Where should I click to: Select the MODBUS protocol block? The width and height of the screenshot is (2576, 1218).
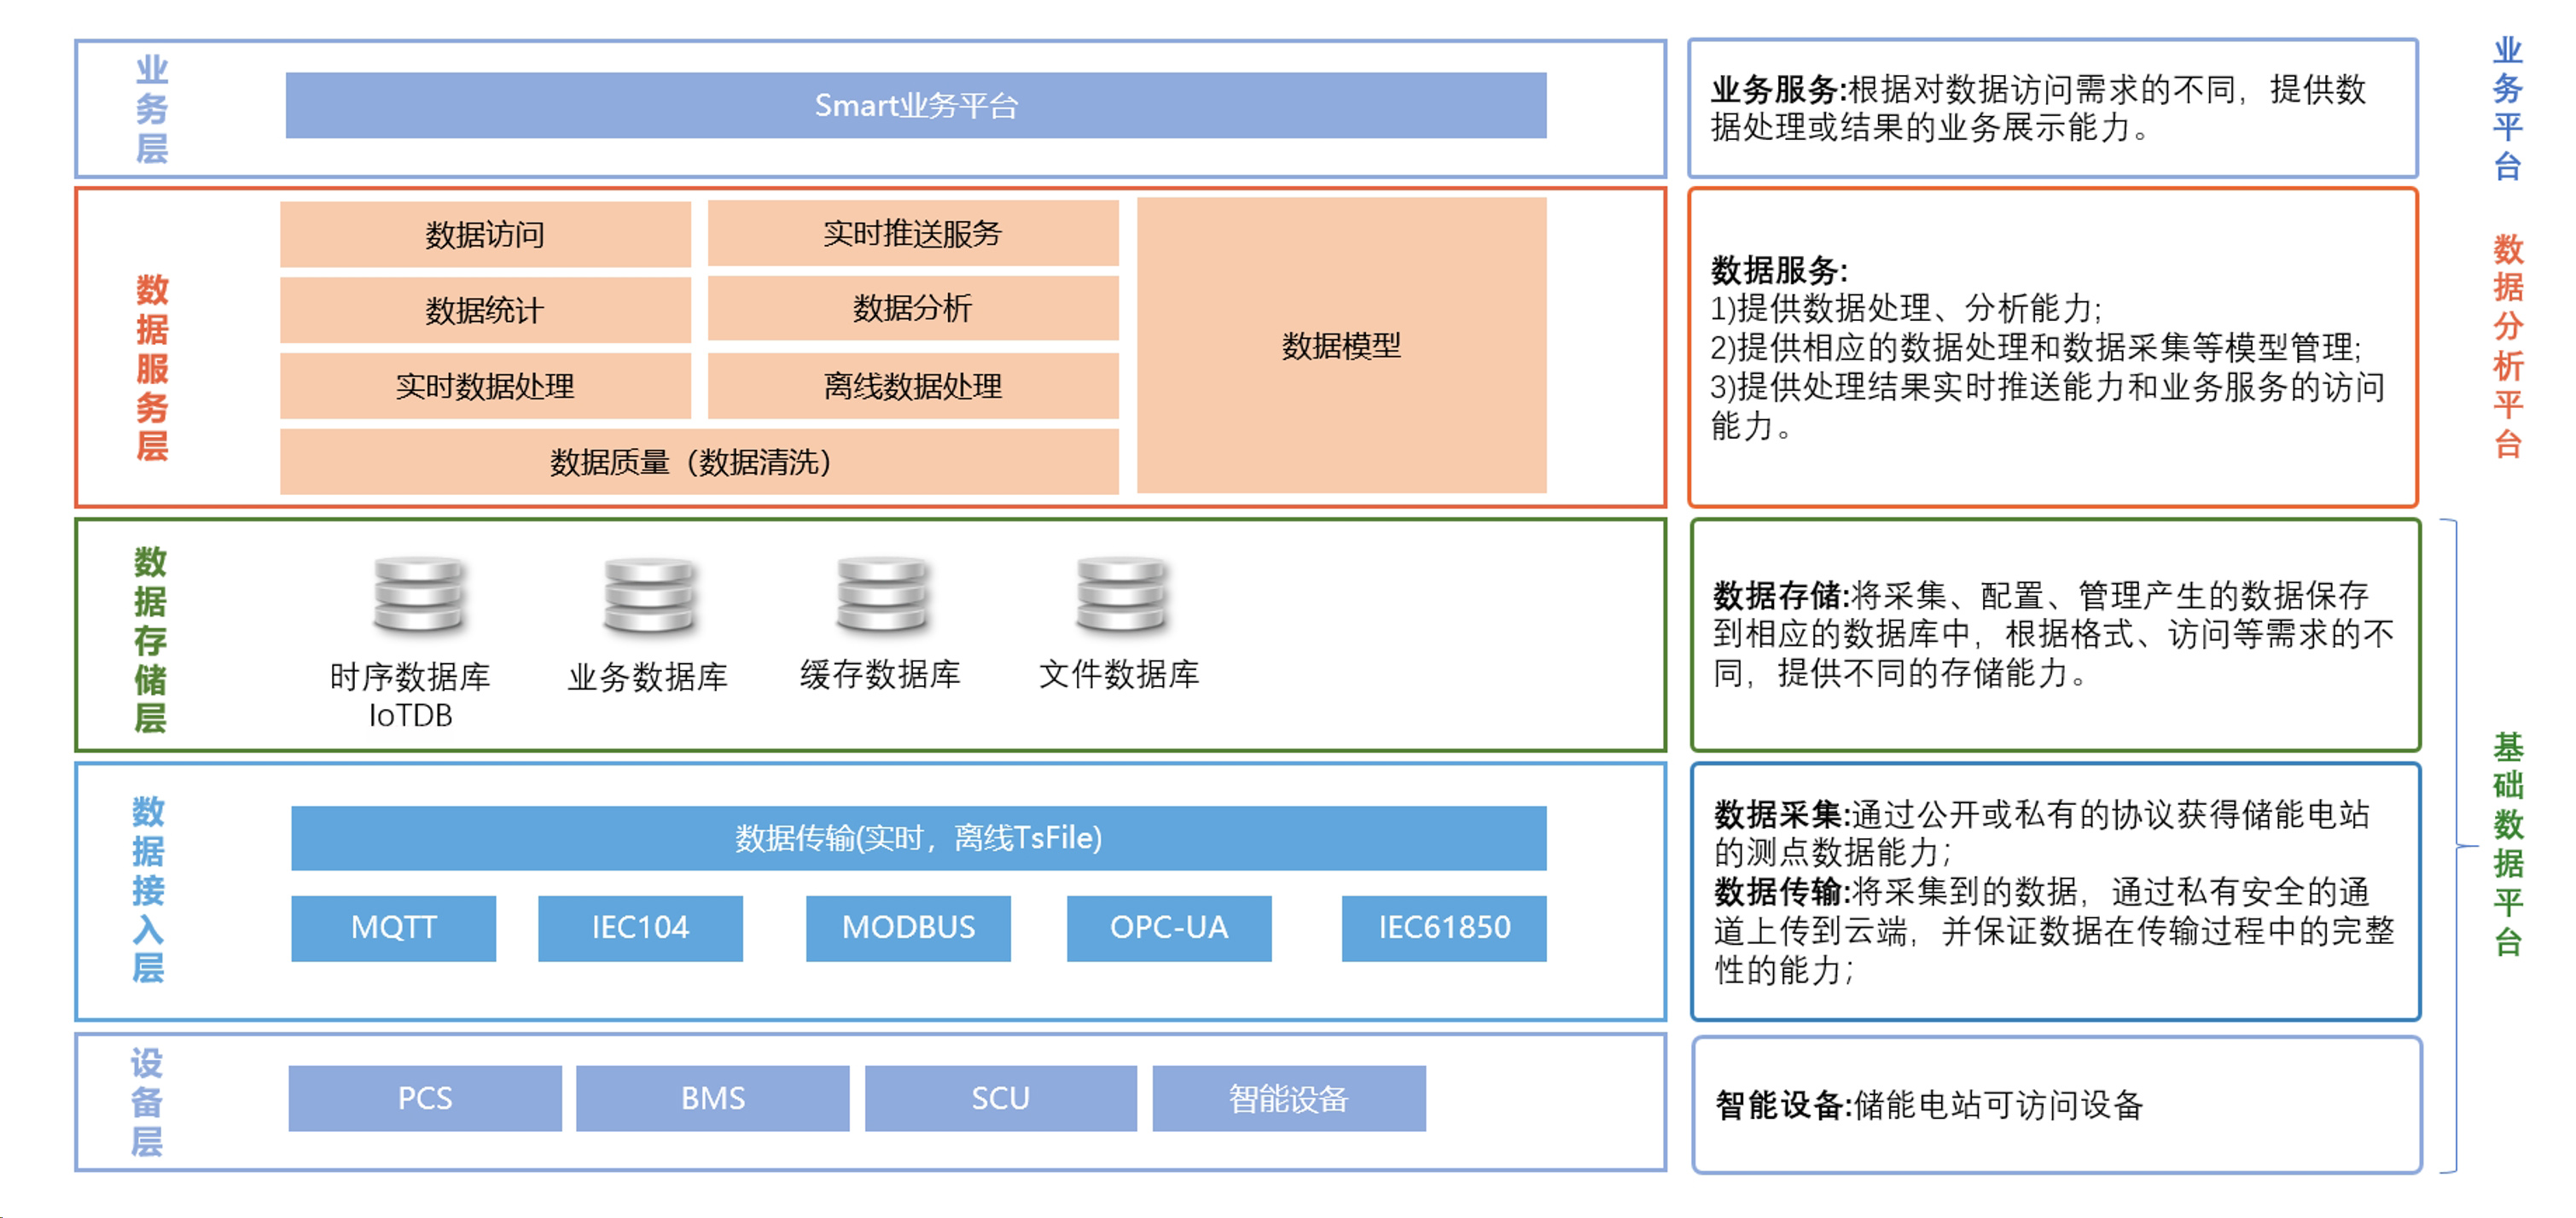pos(907,928)
